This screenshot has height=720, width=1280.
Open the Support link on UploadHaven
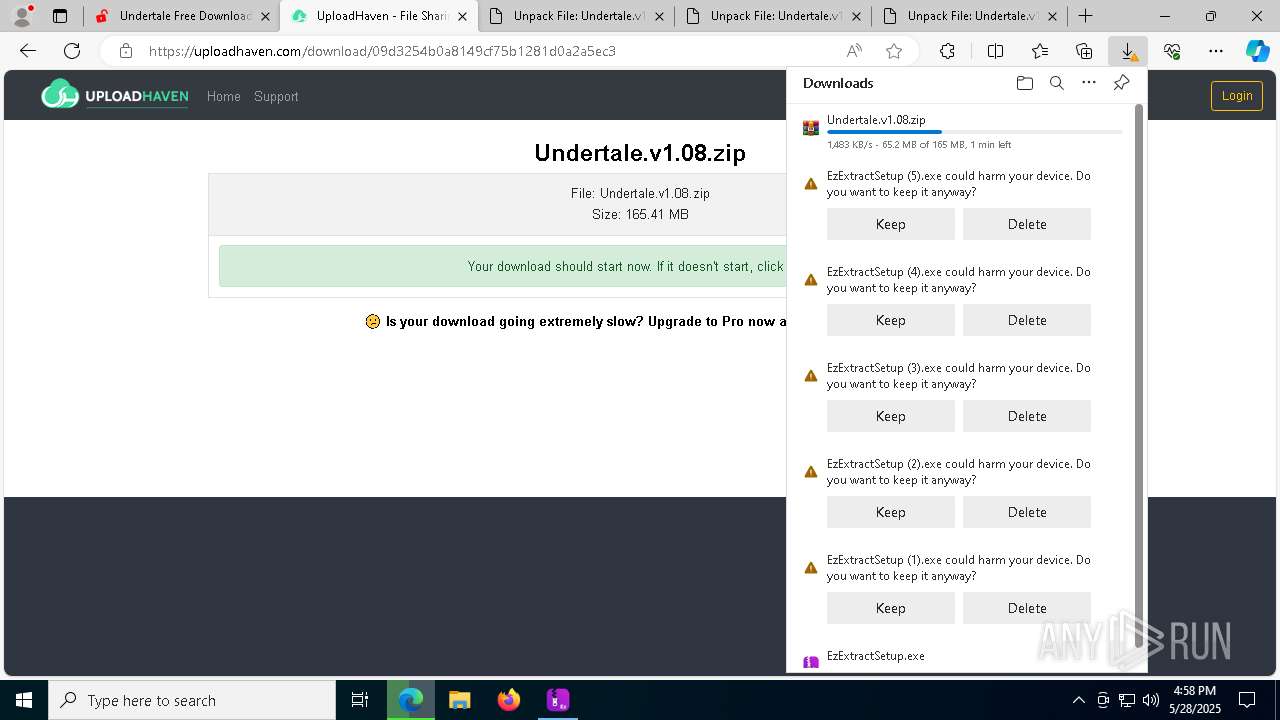[x=276, y=96]
